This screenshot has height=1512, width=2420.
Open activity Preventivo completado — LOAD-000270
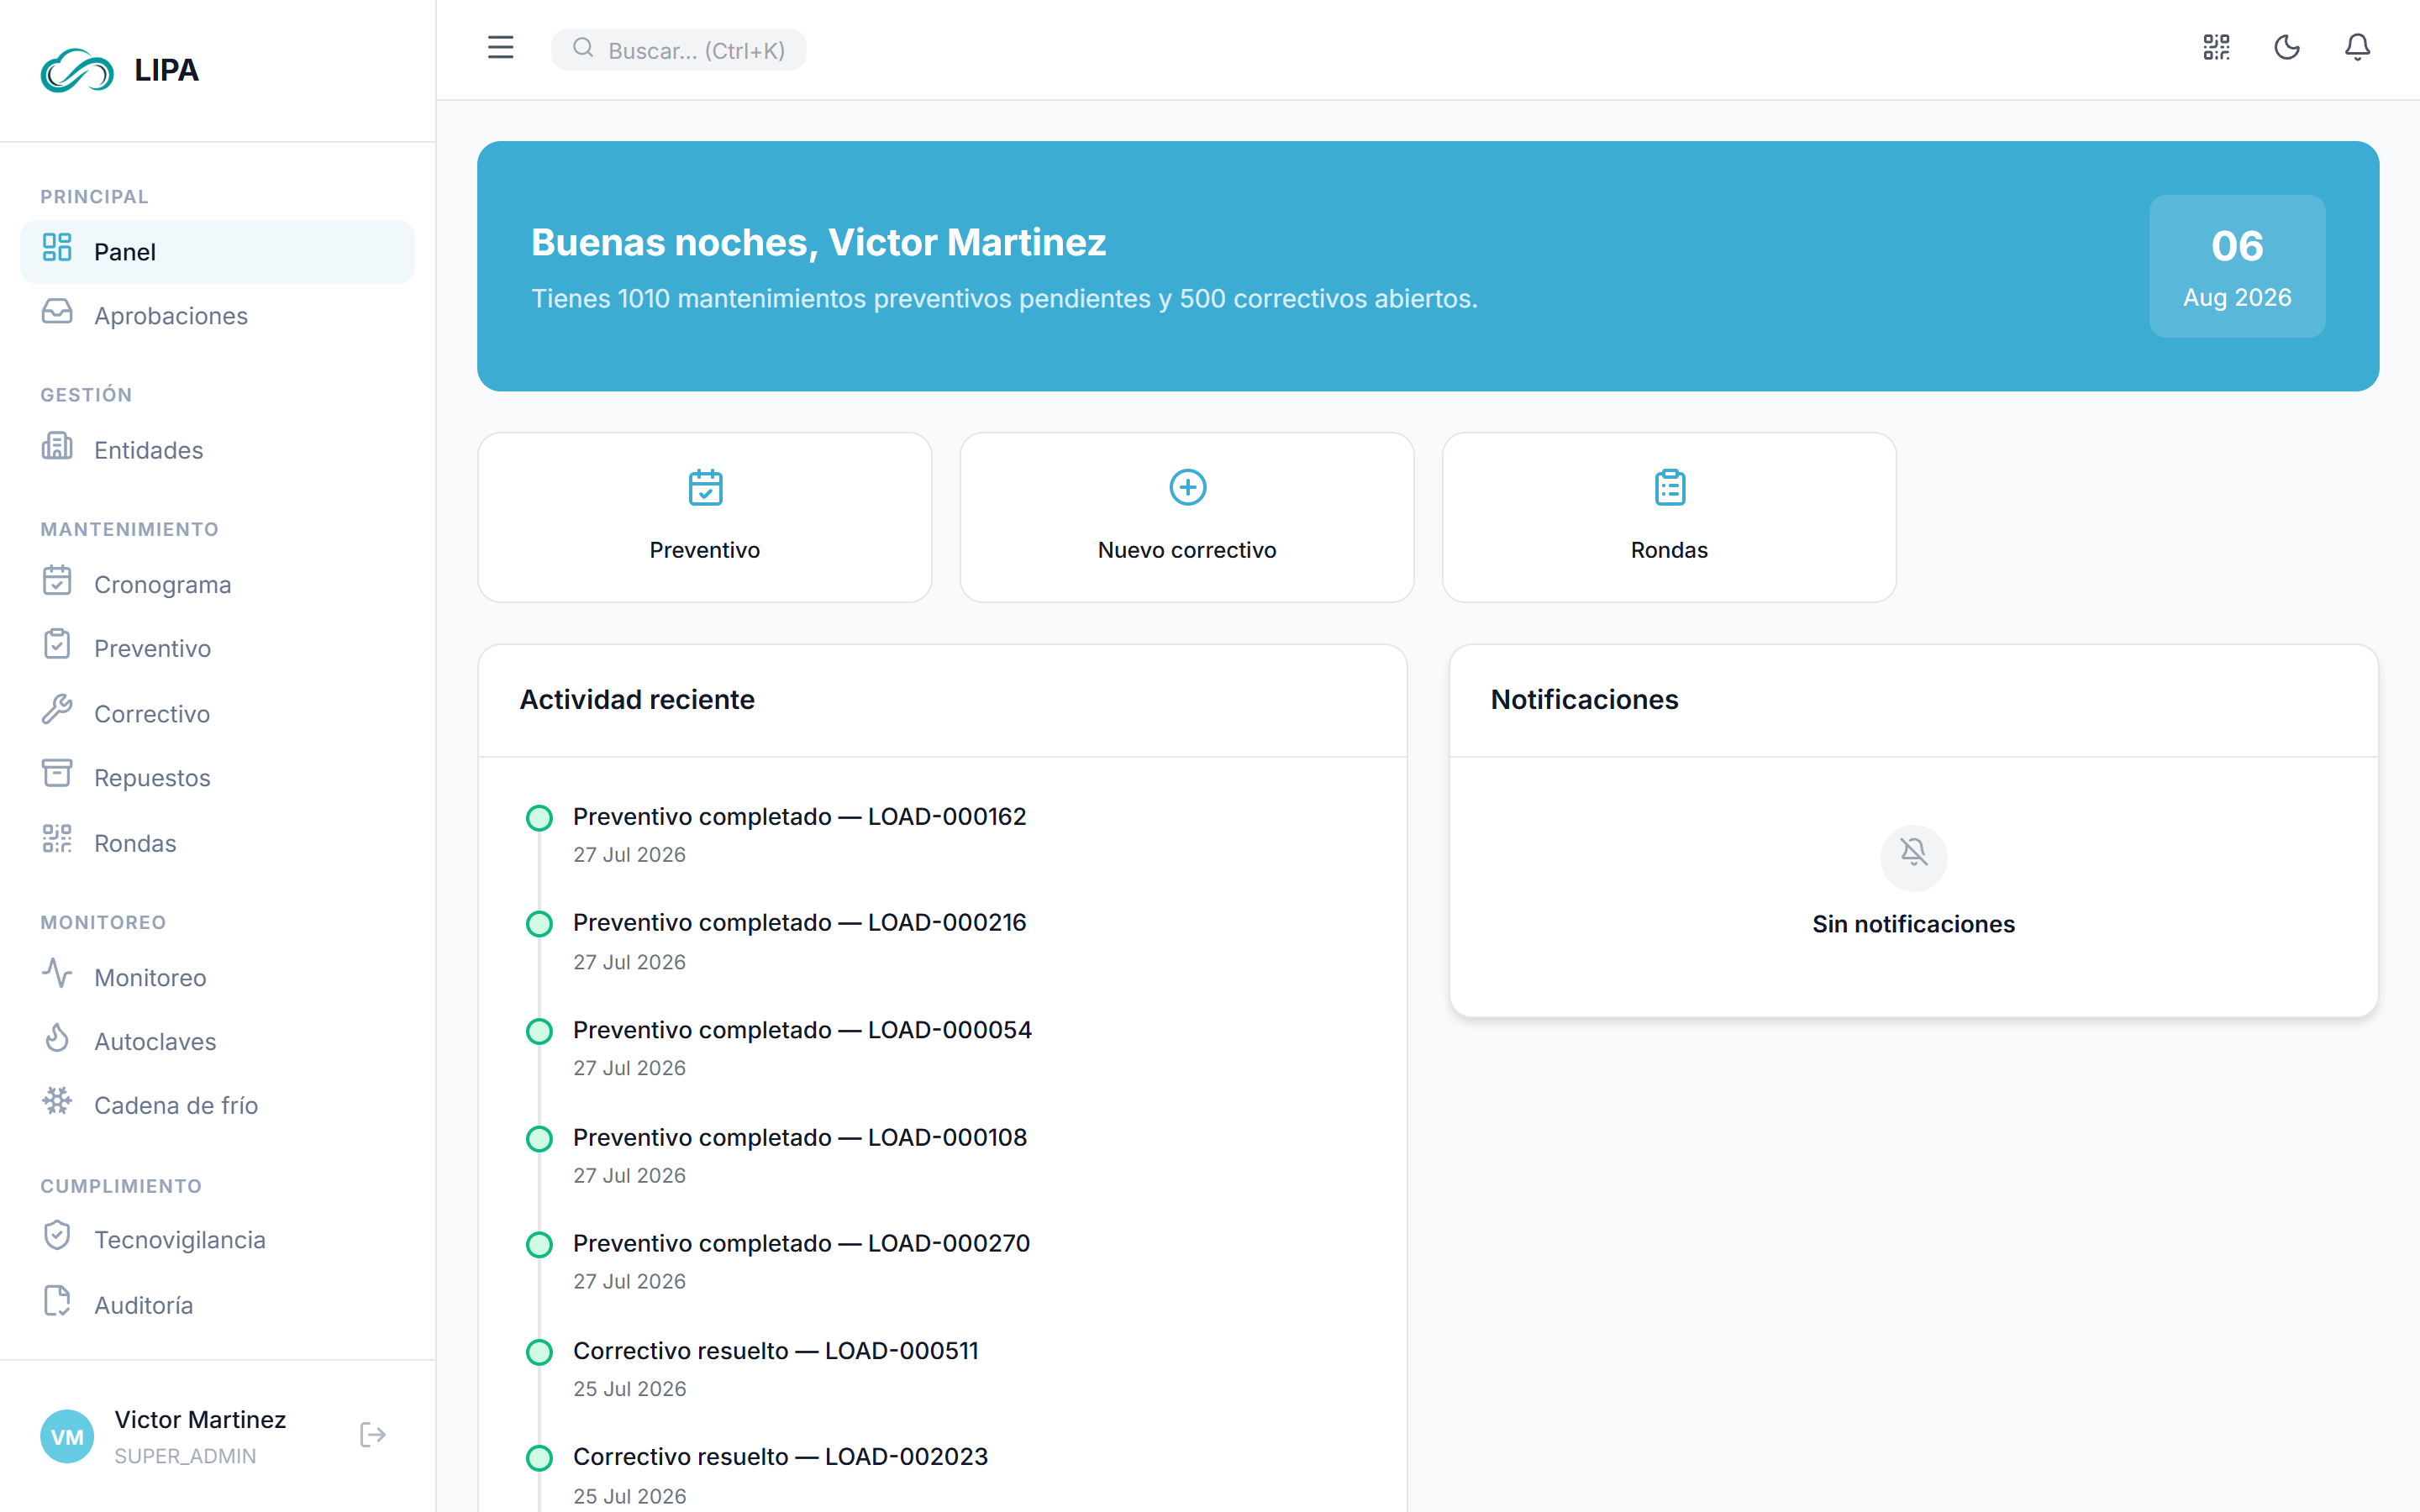pyautogui.click(x=801, y=1244)
